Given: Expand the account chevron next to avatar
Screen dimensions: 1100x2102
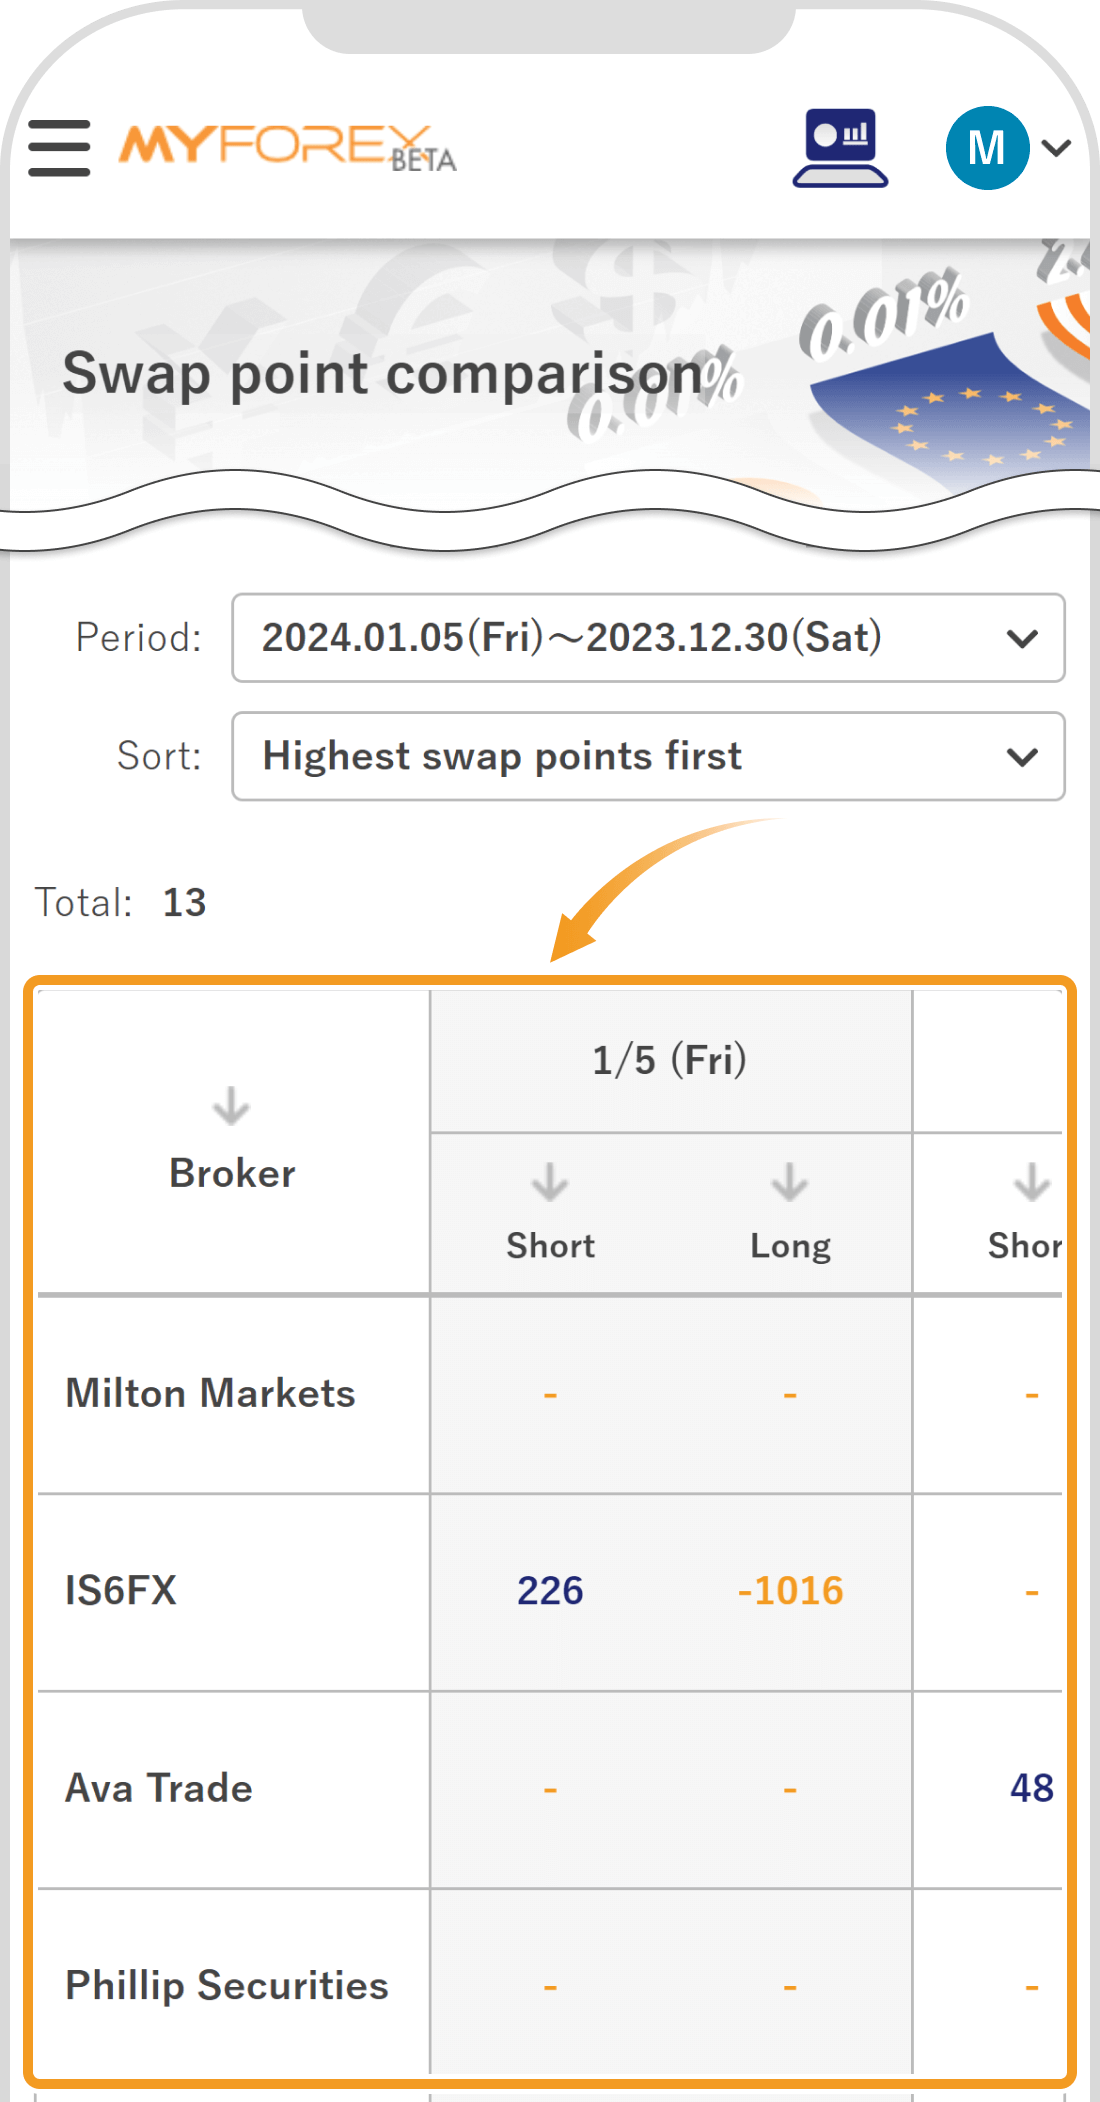Looking at the screenshot, I should [1057, 148].
